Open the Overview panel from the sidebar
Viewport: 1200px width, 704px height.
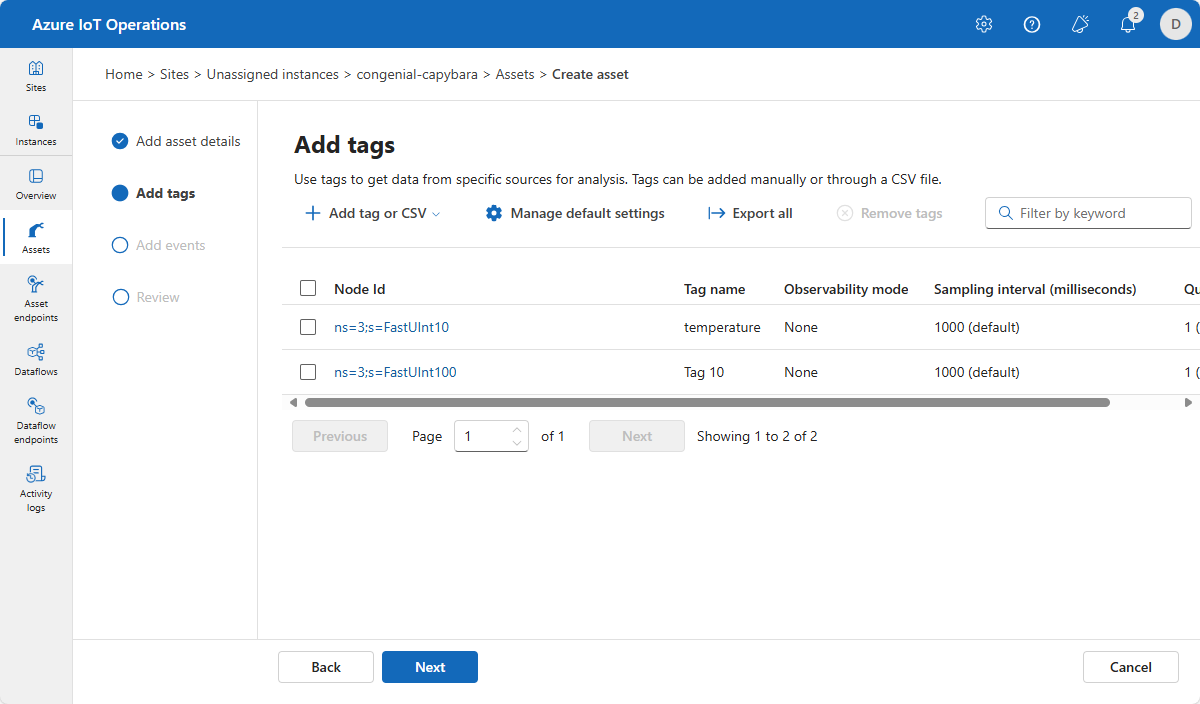[36, 183]
